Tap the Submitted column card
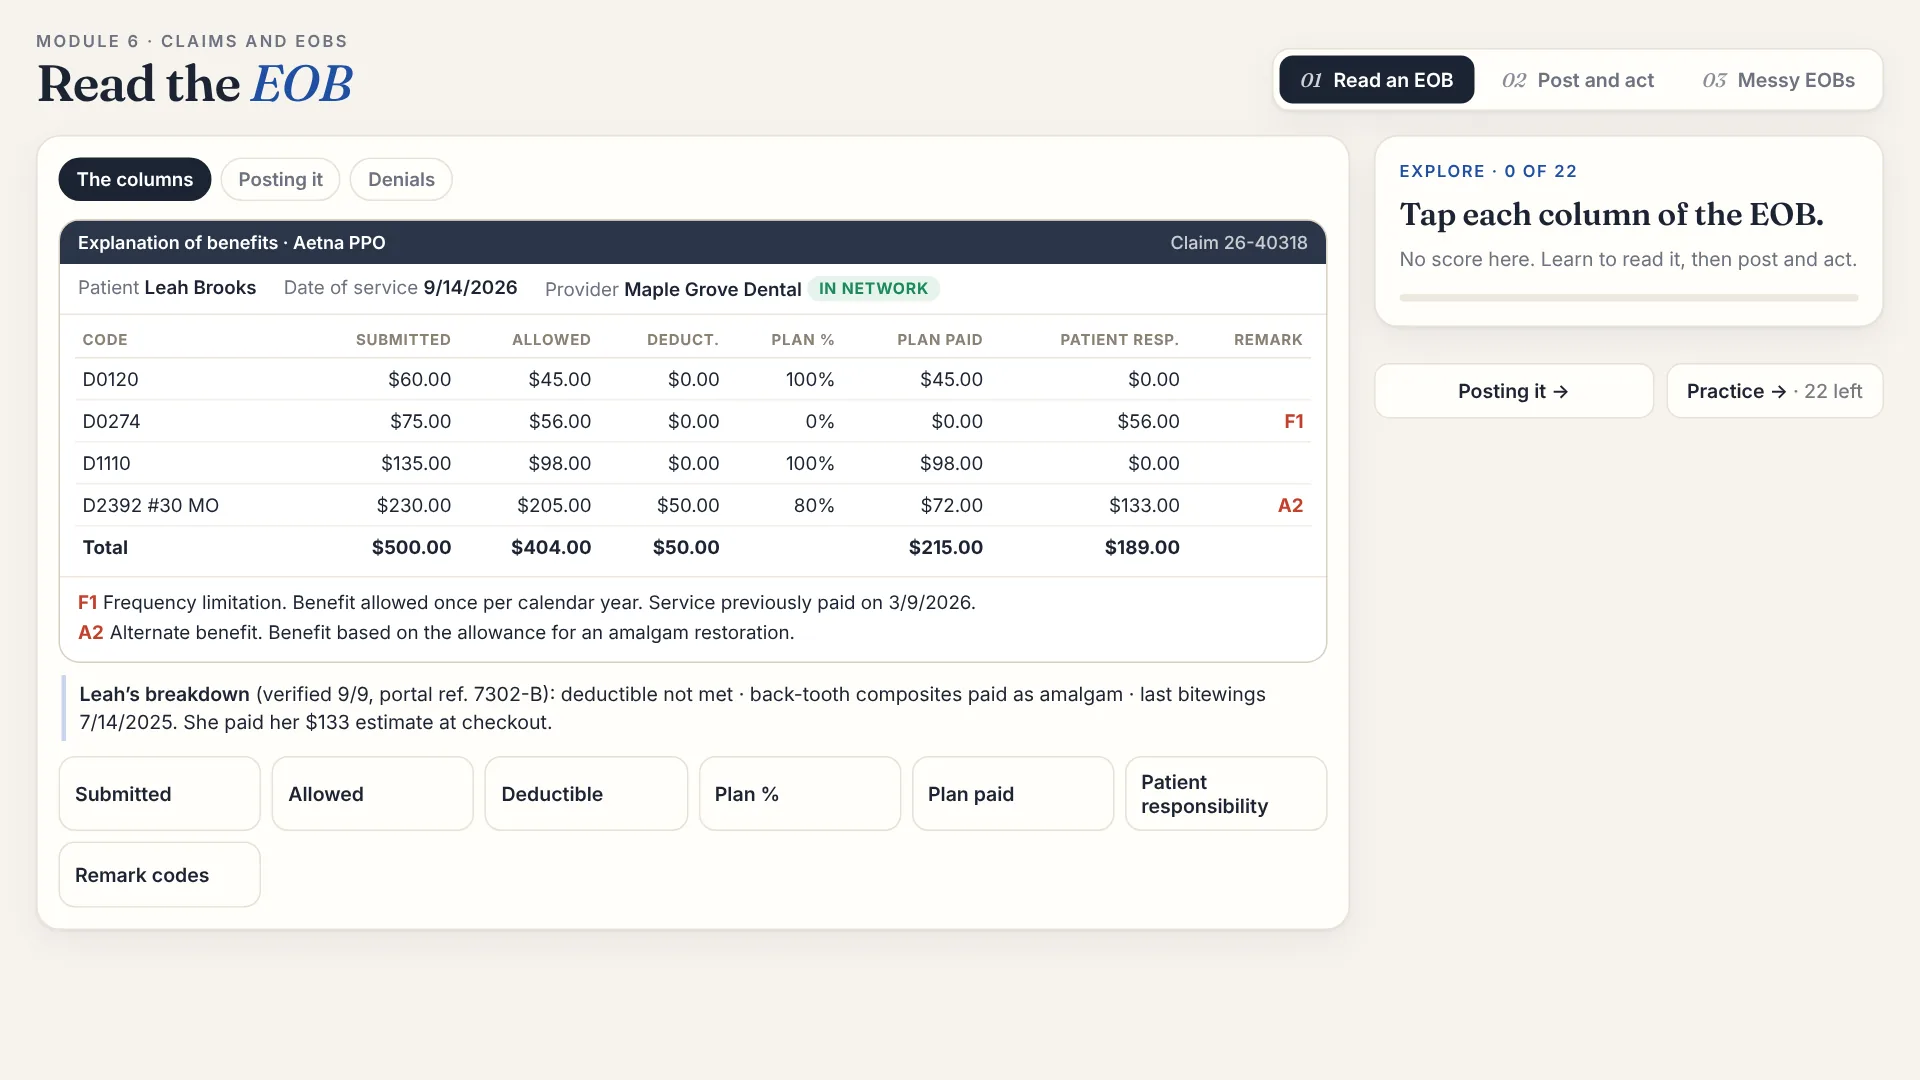1920x1080 pixels. [160, 794]
